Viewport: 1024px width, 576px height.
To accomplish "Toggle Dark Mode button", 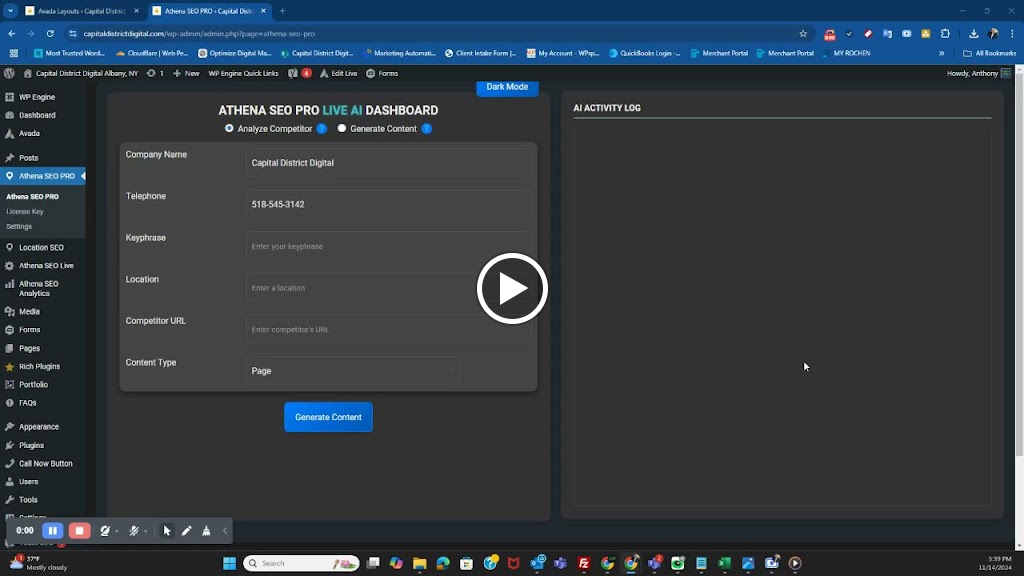I will point(507,87).
